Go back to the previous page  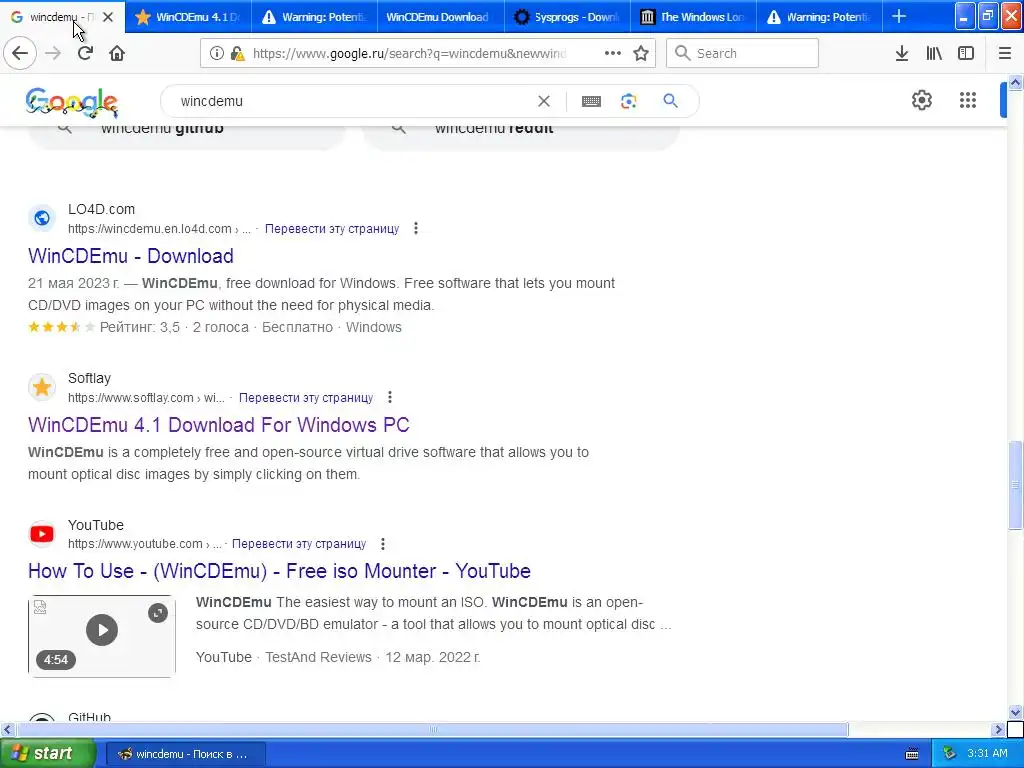pyautogui.click(x=20, y=53)
